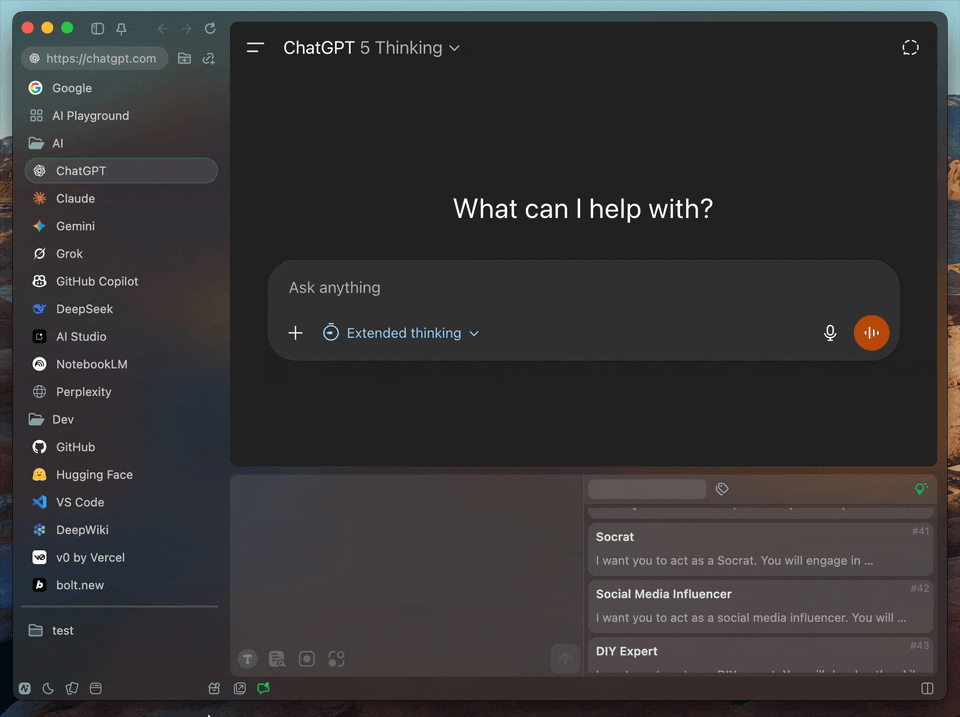Open DeepSeek from the sidebar
The width and height of the screenshot is (960, 717).
click(x=121, y=309)
